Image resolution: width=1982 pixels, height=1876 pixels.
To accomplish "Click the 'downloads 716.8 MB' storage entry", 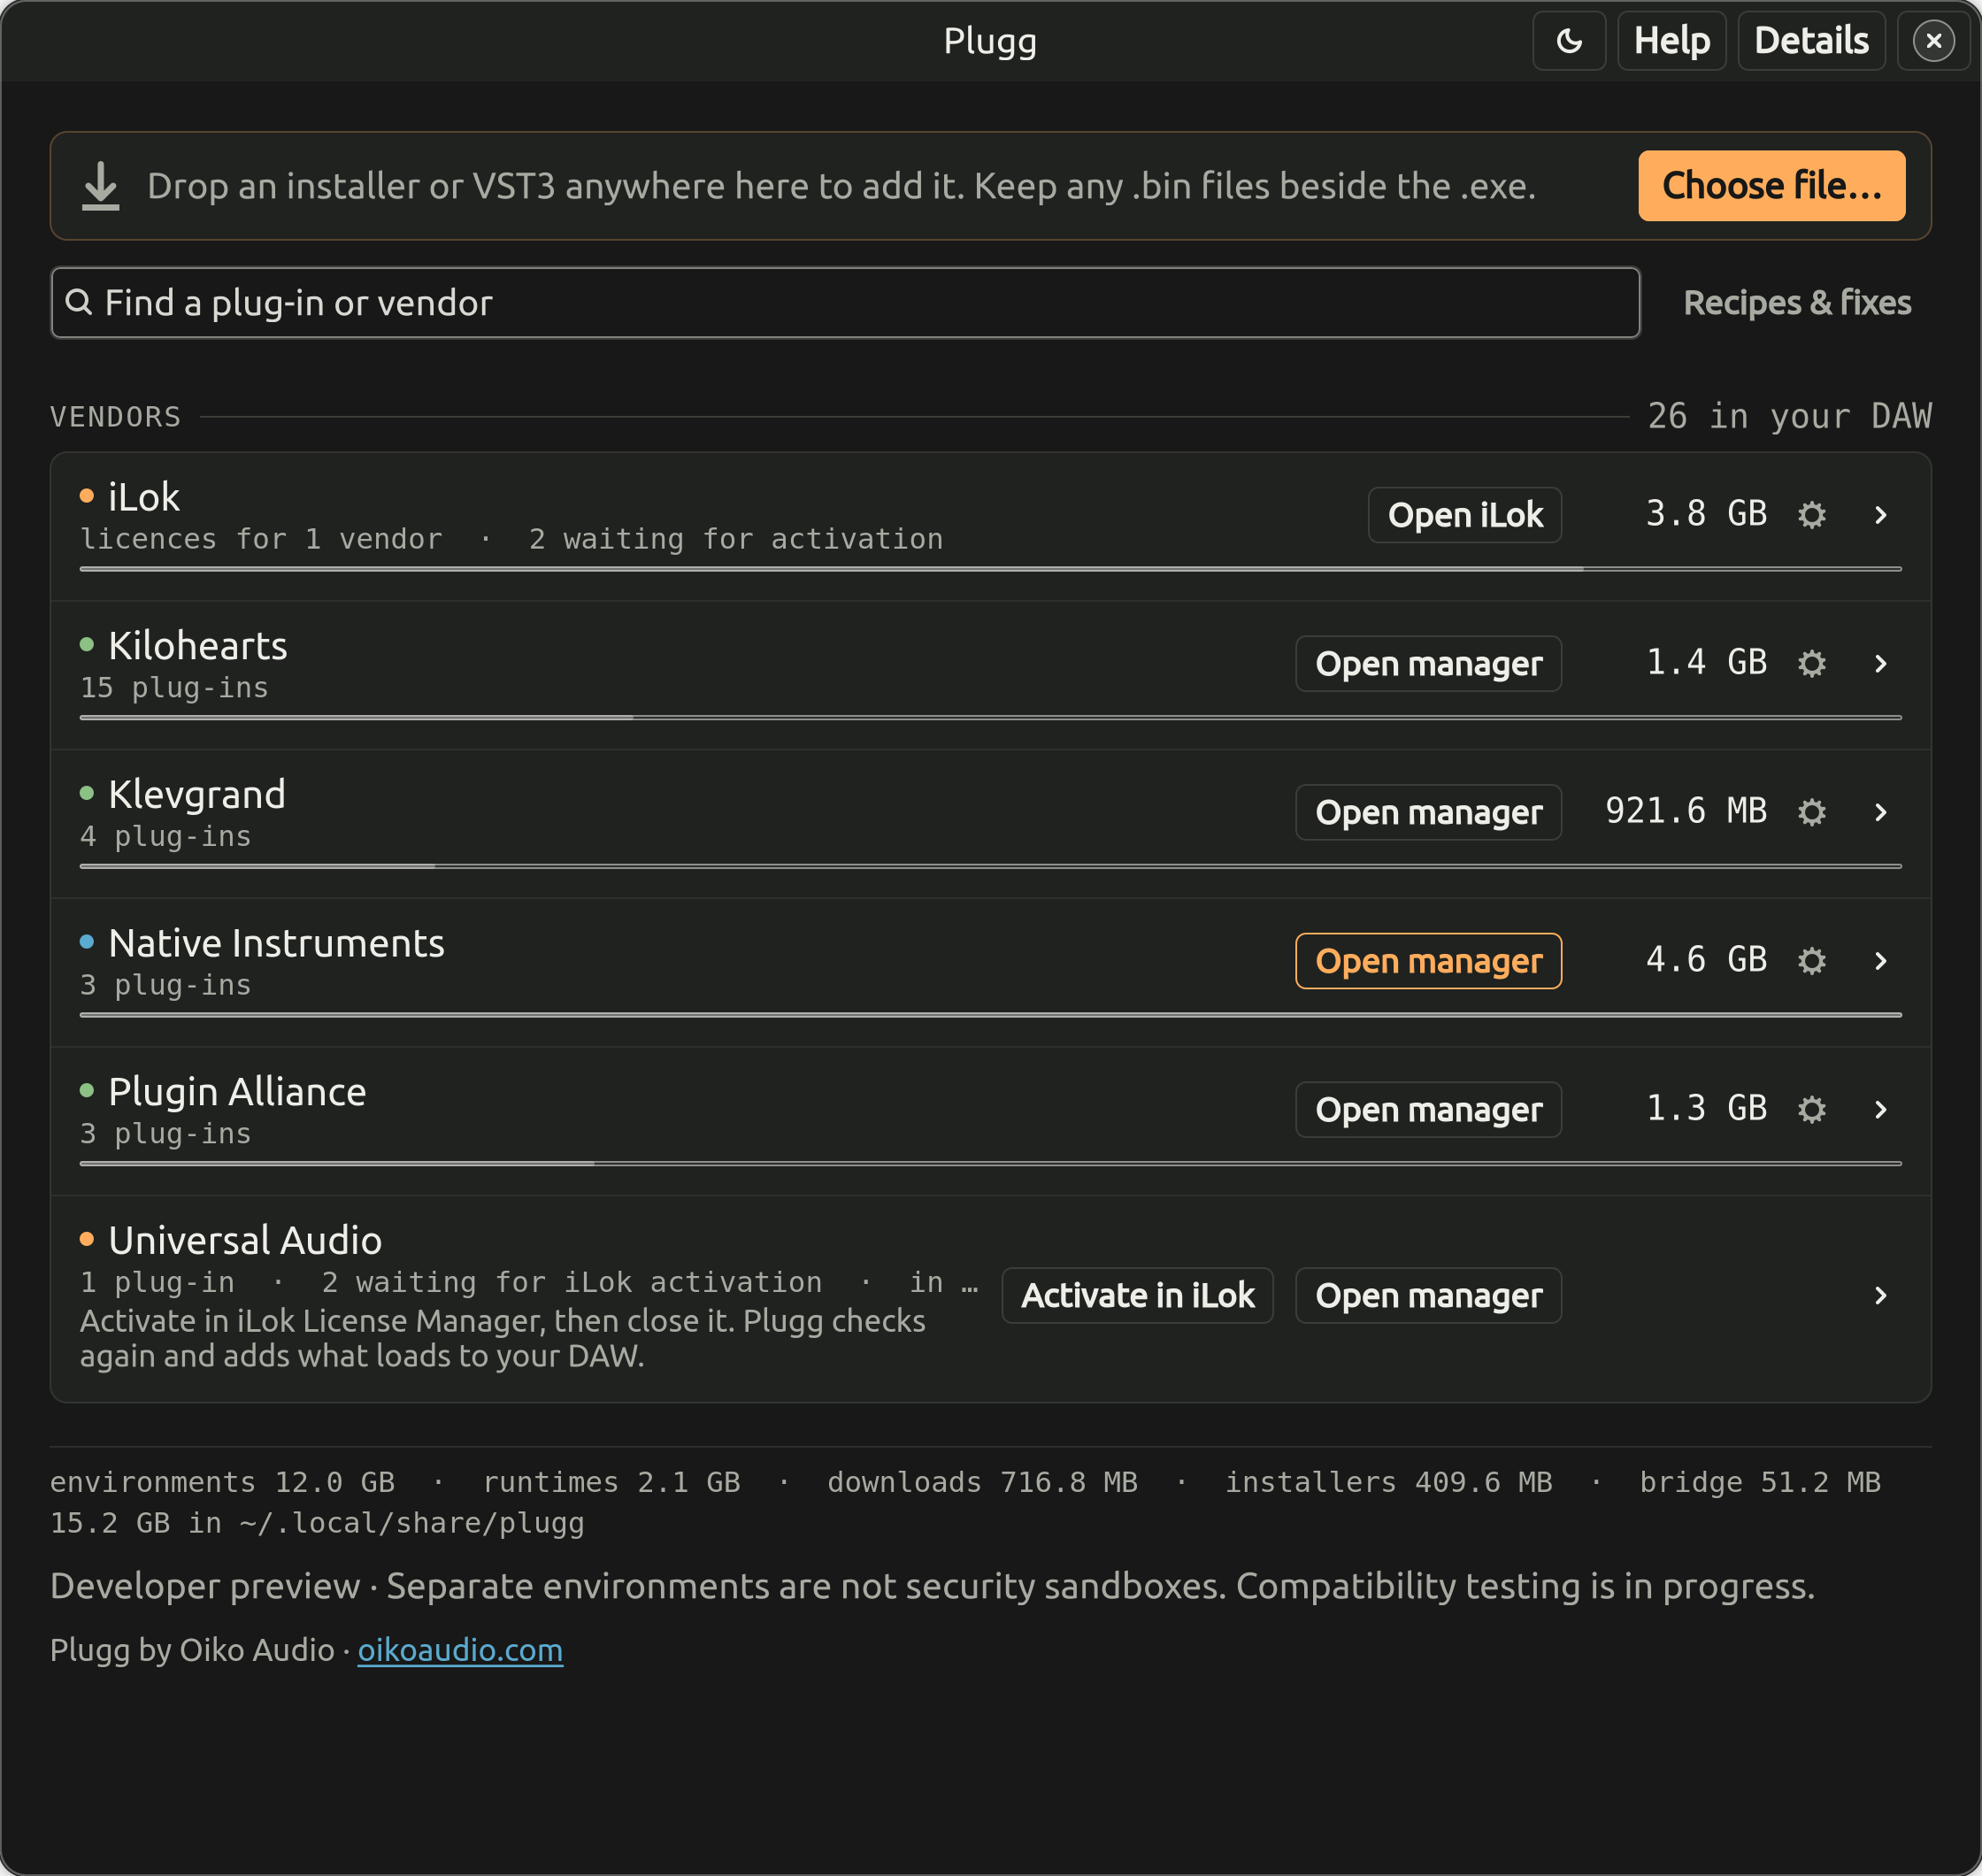I will tap(982, 1482).
